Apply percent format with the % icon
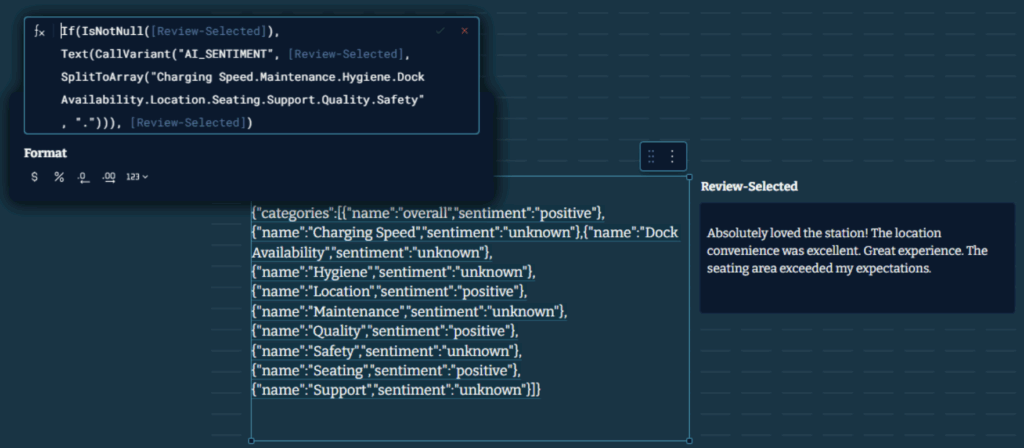The image size is (1024, 448). click(x=59, y=177)
